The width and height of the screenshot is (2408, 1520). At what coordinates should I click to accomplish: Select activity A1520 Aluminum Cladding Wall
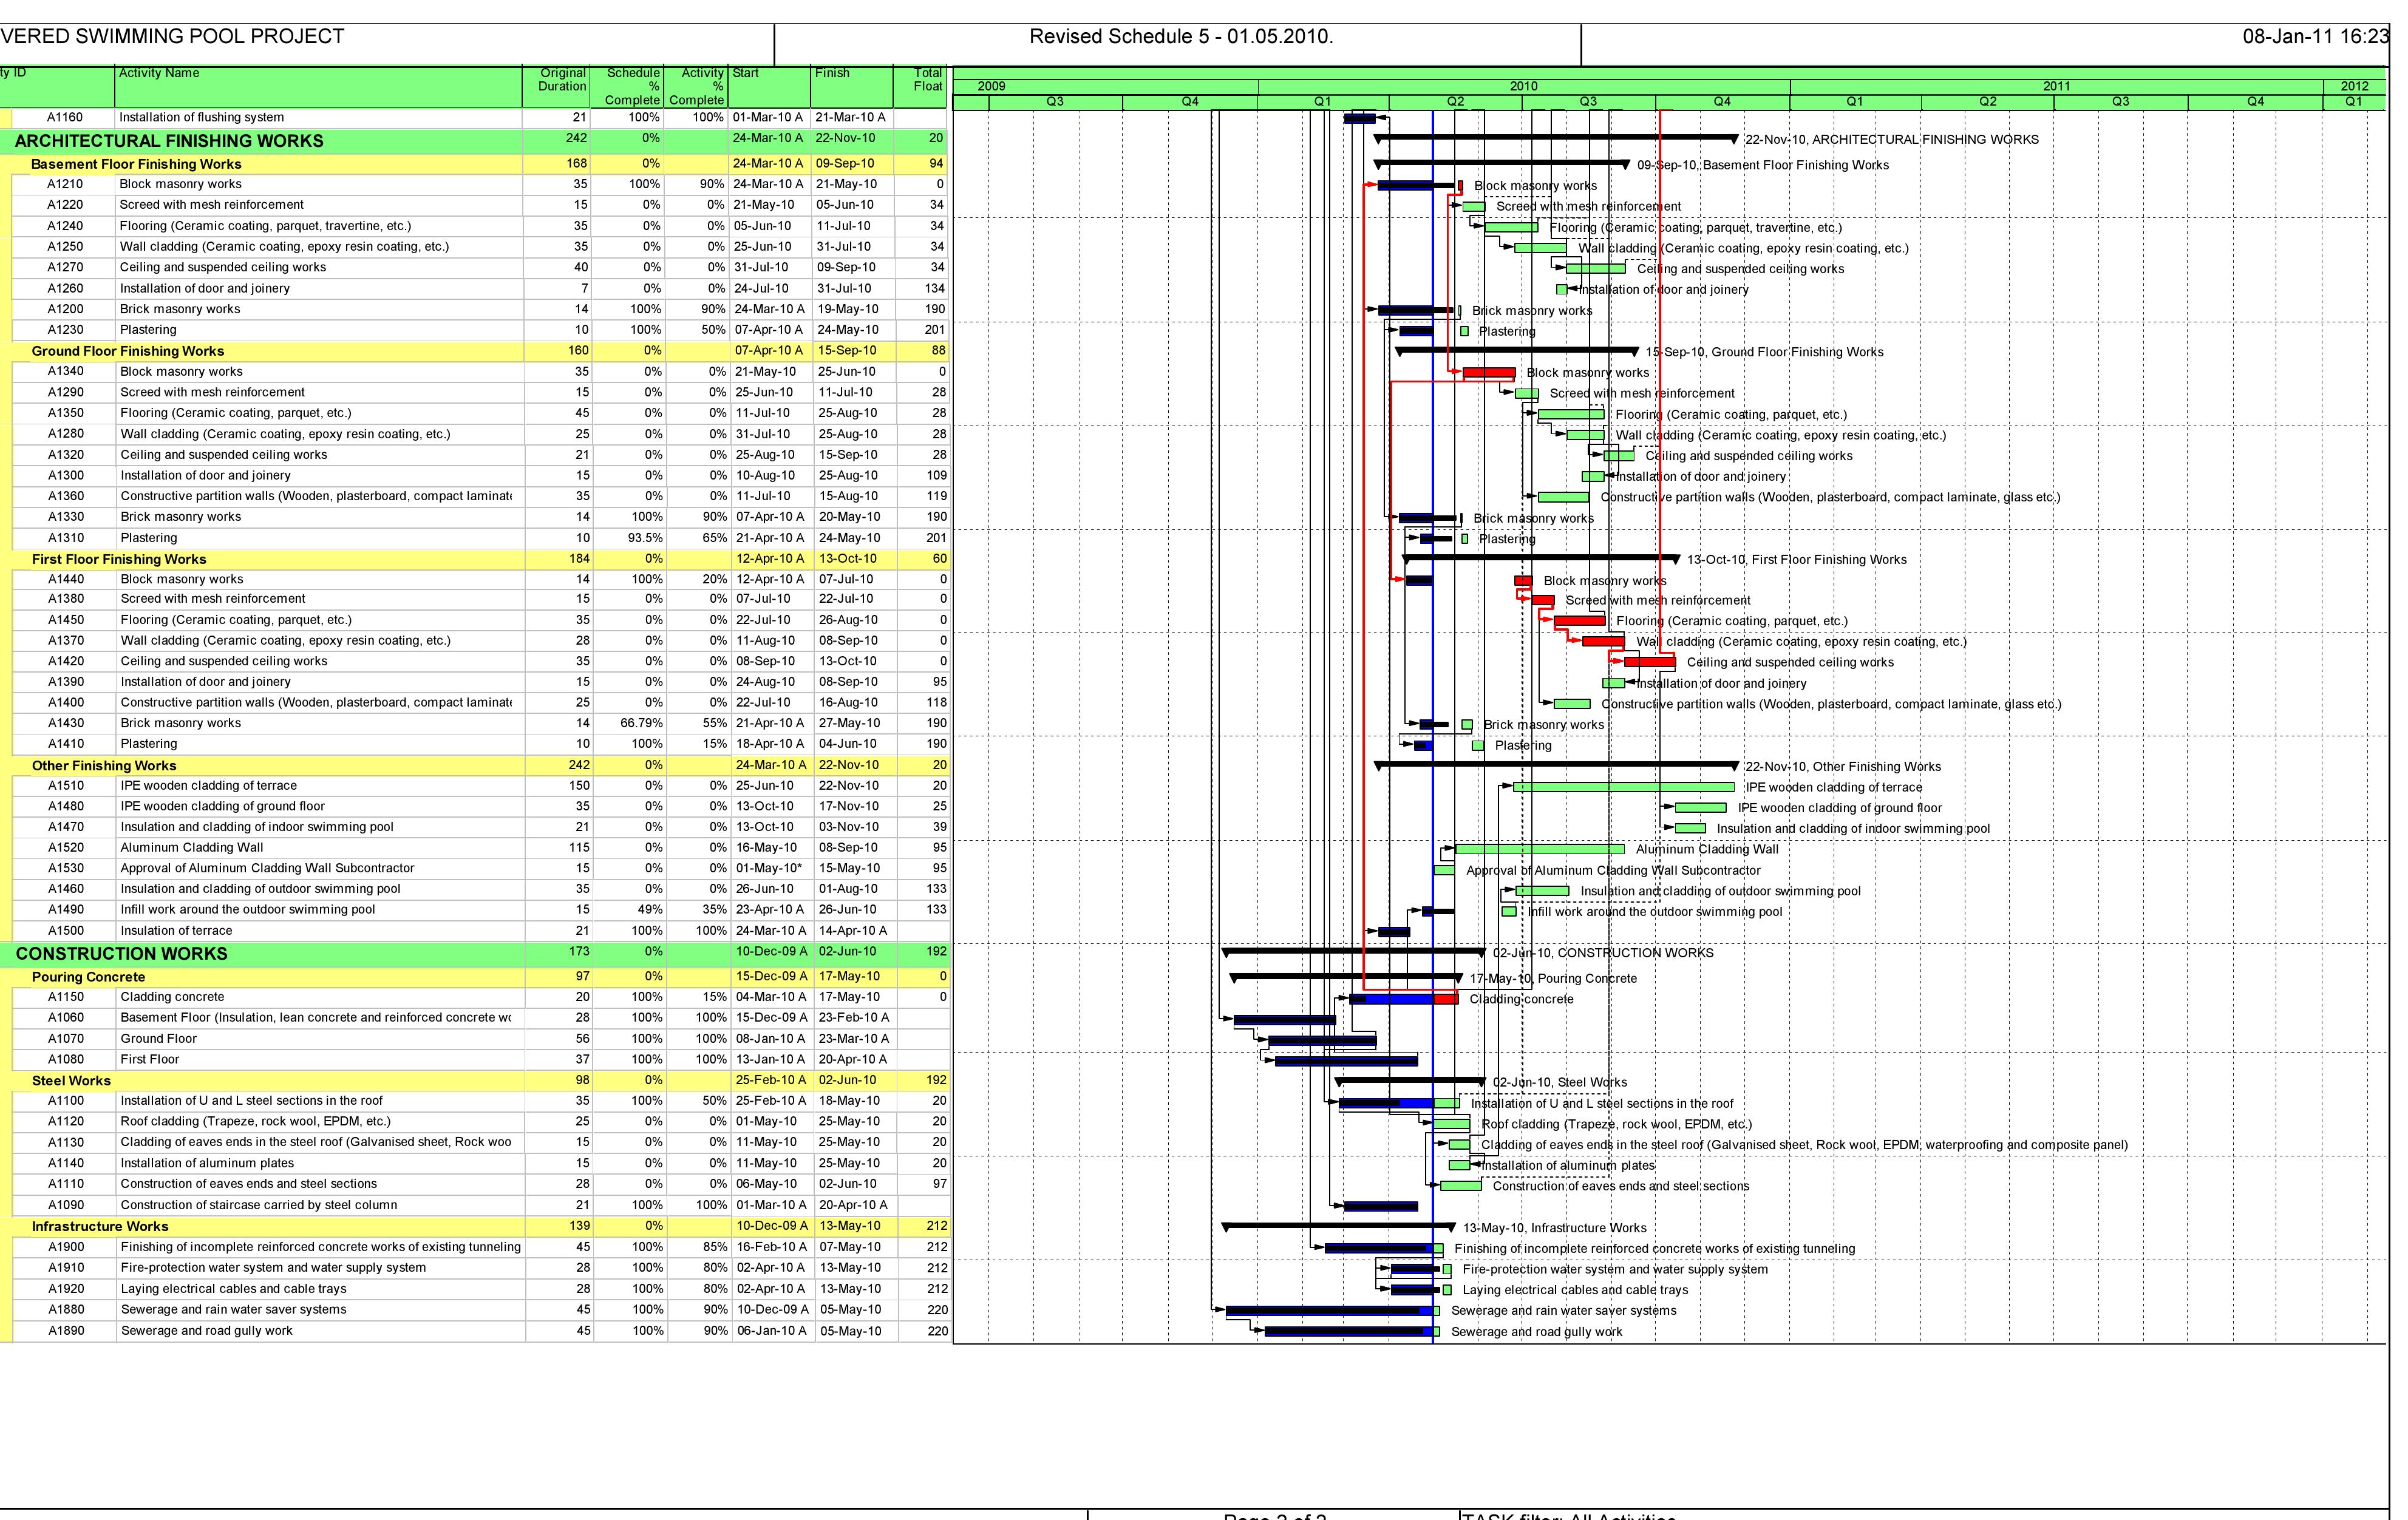tap(192, 847)
